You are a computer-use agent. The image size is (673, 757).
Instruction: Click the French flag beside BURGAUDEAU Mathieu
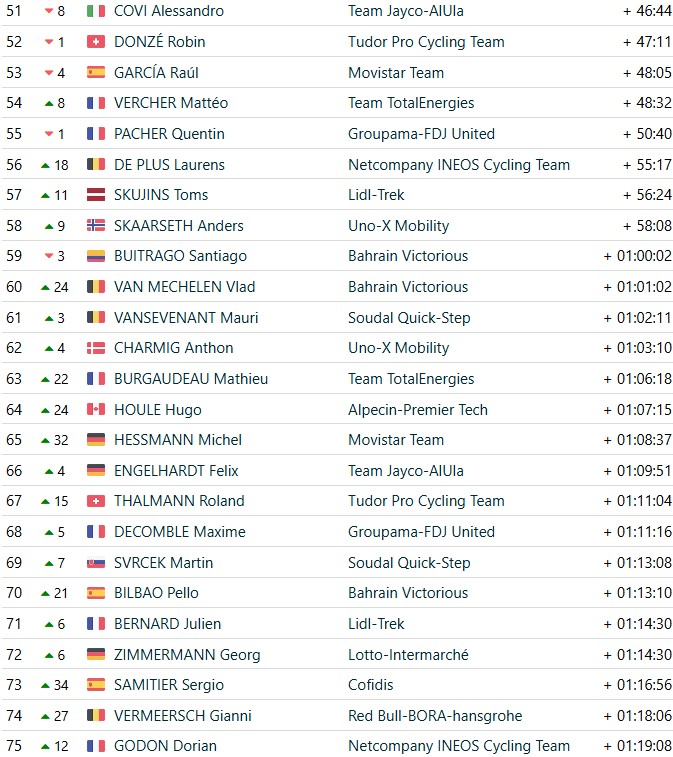pos(96,378)
